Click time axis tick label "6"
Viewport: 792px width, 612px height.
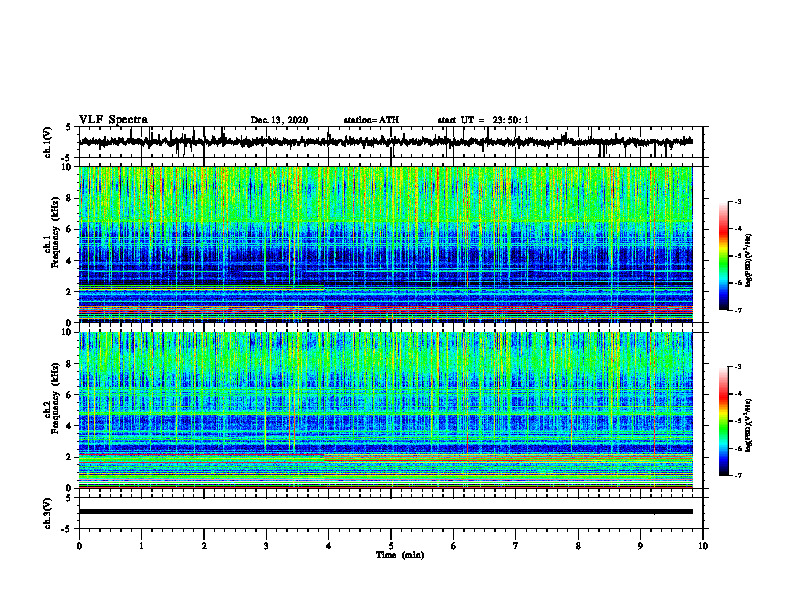454,546
